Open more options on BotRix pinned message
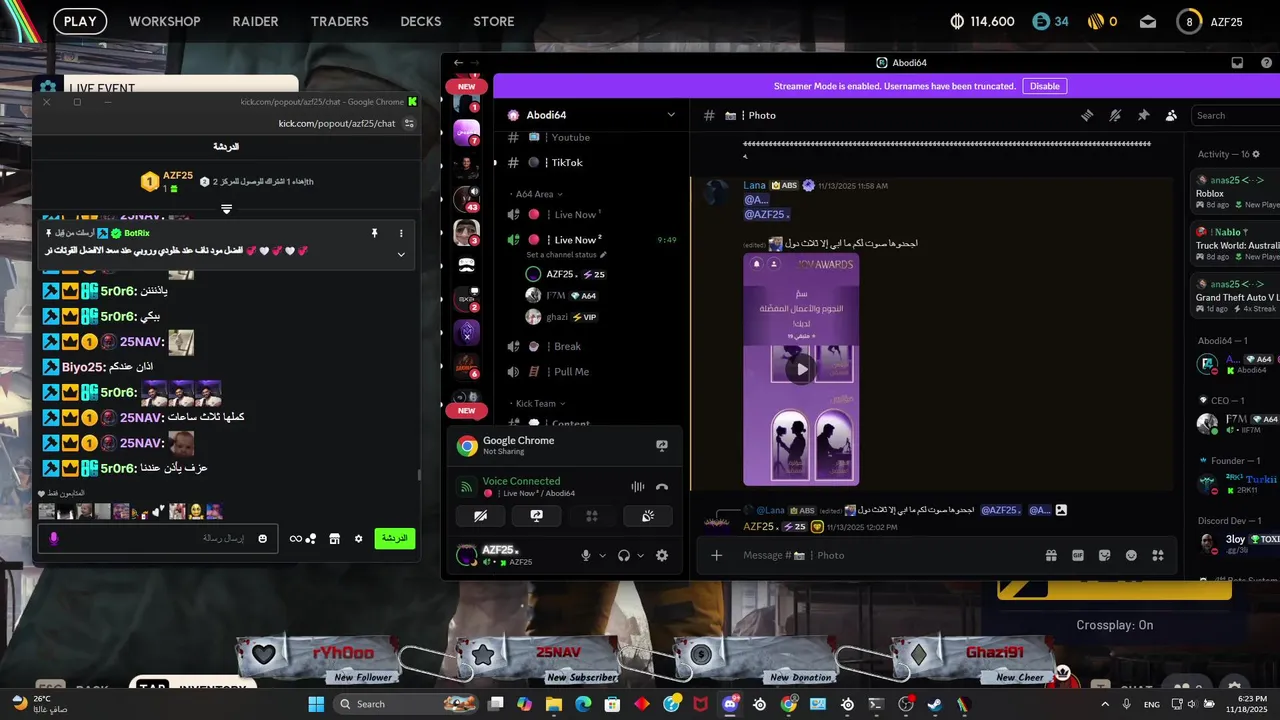 tap(401, 233)
